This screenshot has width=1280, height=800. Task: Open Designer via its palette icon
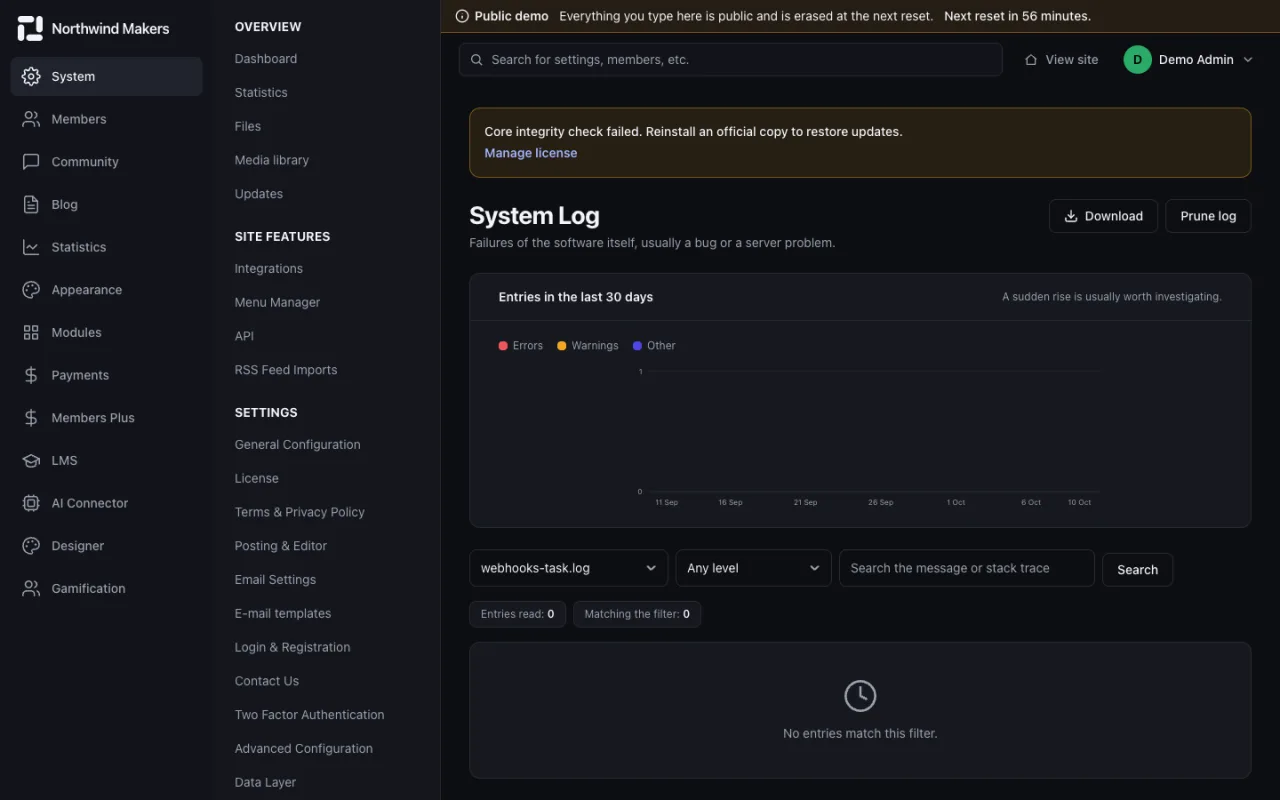click(x=31, y=546)
